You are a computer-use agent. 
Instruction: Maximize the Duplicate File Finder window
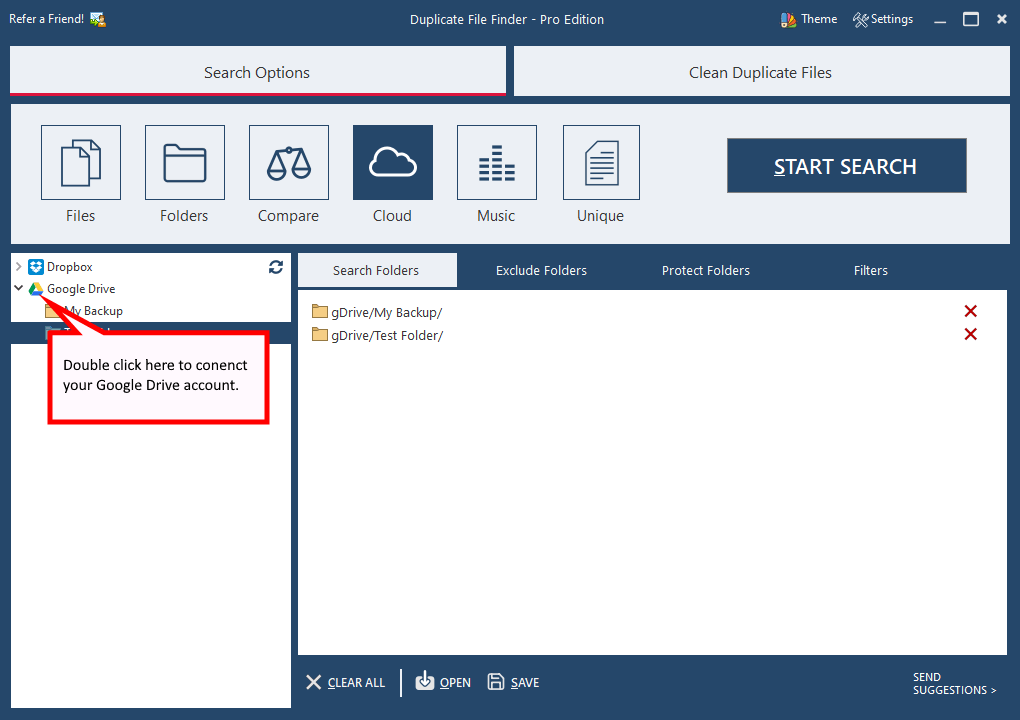pyautogui.click(x=971, y=20)
